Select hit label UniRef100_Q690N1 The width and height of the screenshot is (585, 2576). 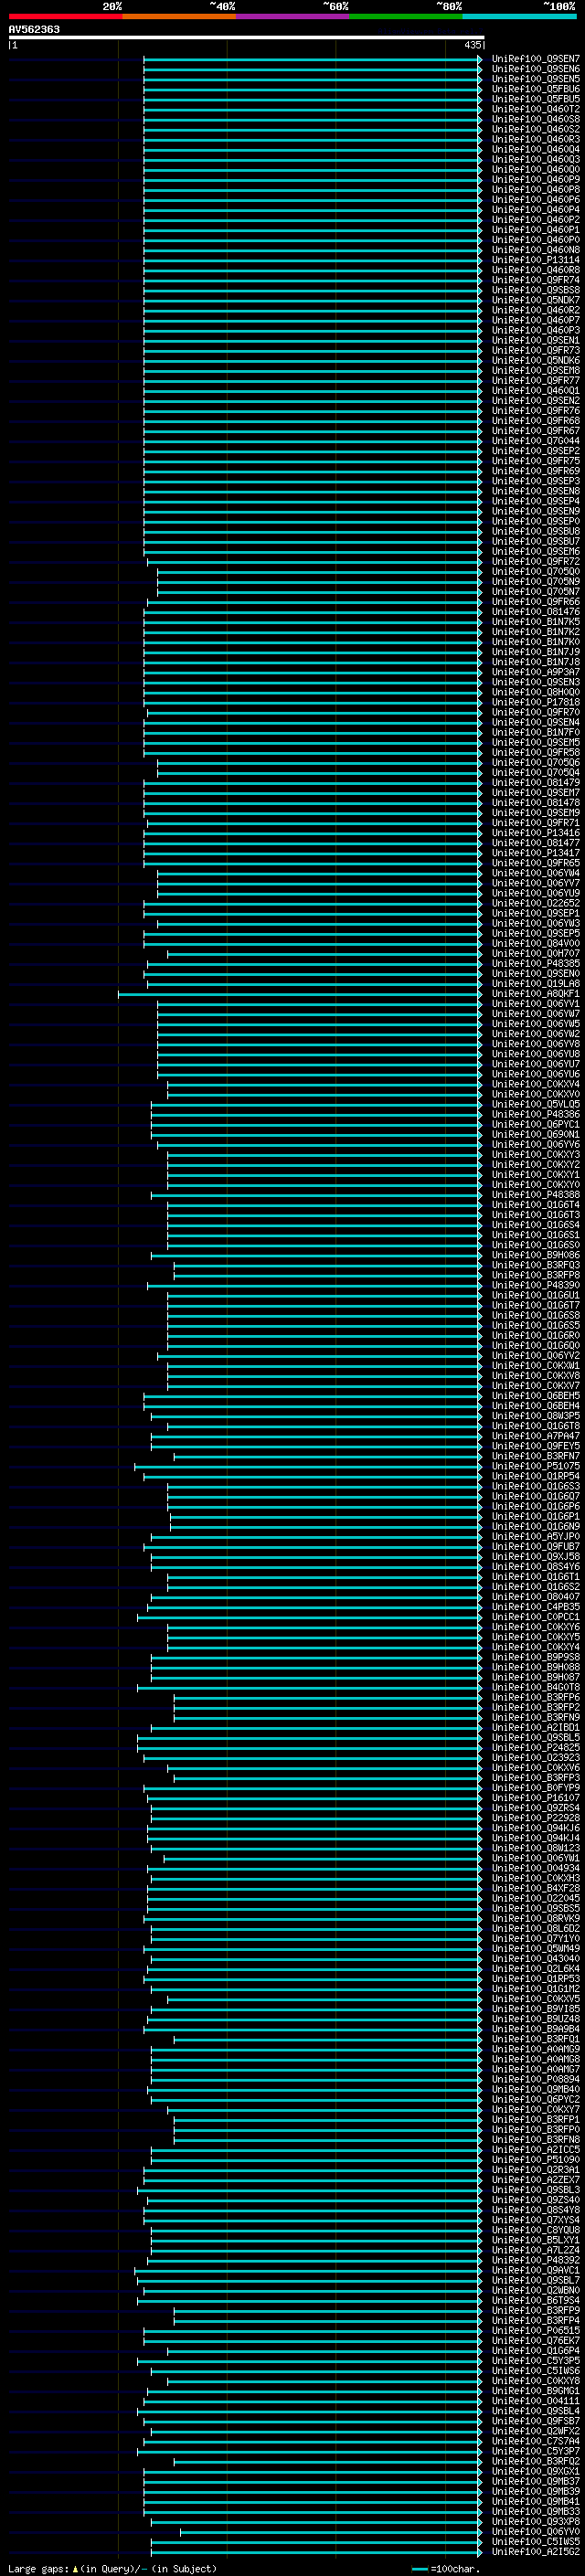(x=536, y=1135)
